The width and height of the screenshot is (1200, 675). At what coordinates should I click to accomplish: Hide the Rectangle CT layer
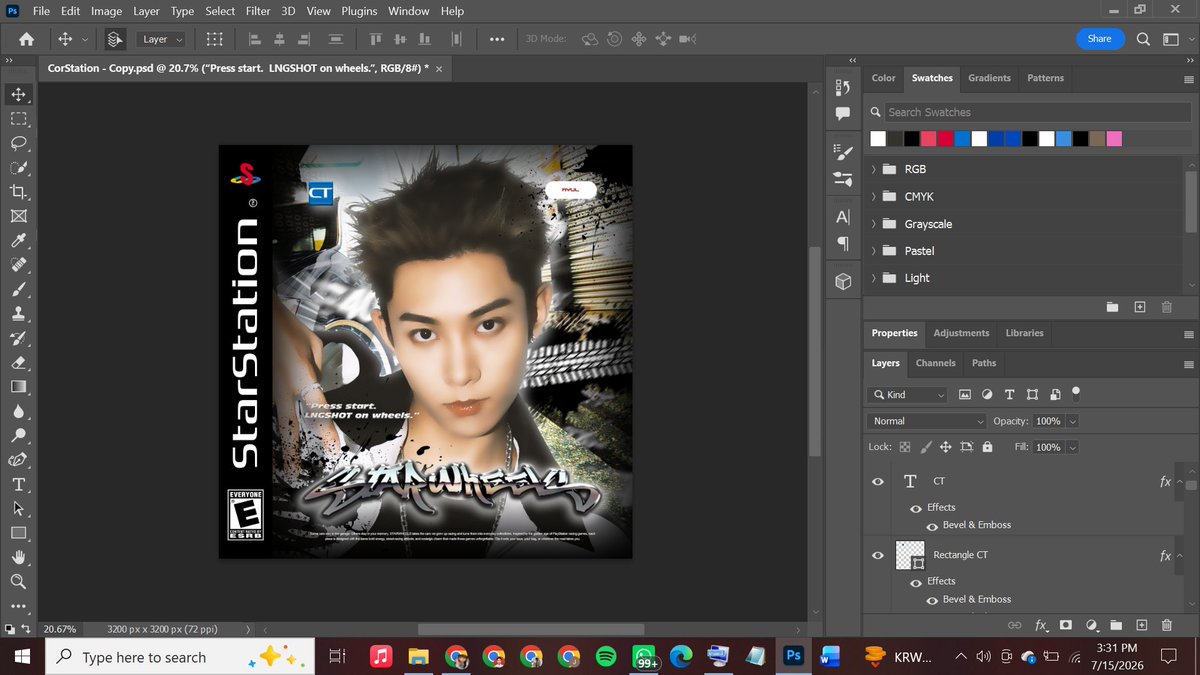pyautogui.click(x=878, y=555)
